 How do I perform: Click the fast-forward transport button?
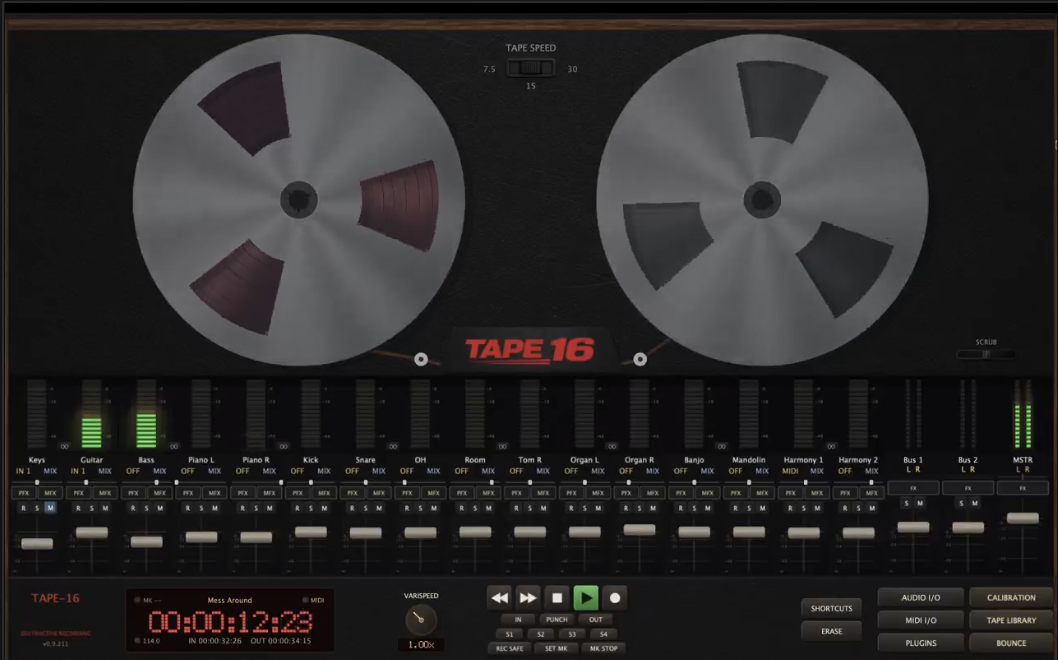point(528,597)
